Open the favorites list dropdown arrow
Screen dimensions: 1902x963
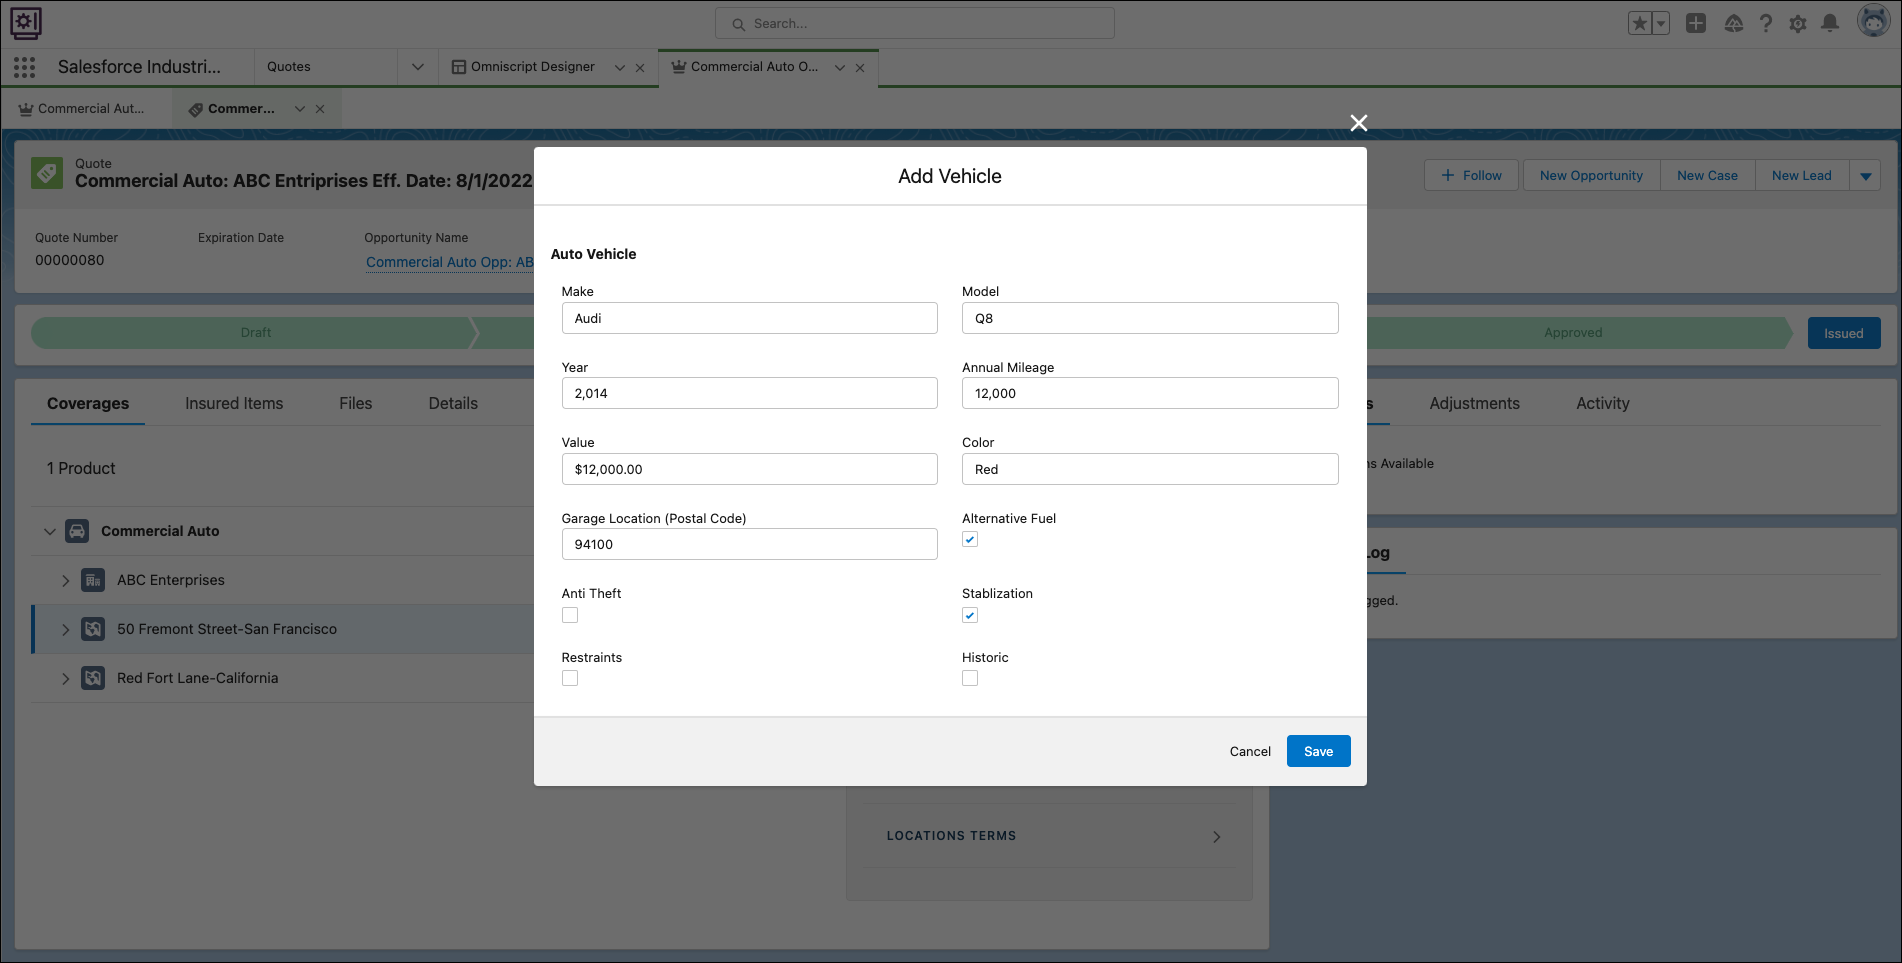coord(1661,23)
